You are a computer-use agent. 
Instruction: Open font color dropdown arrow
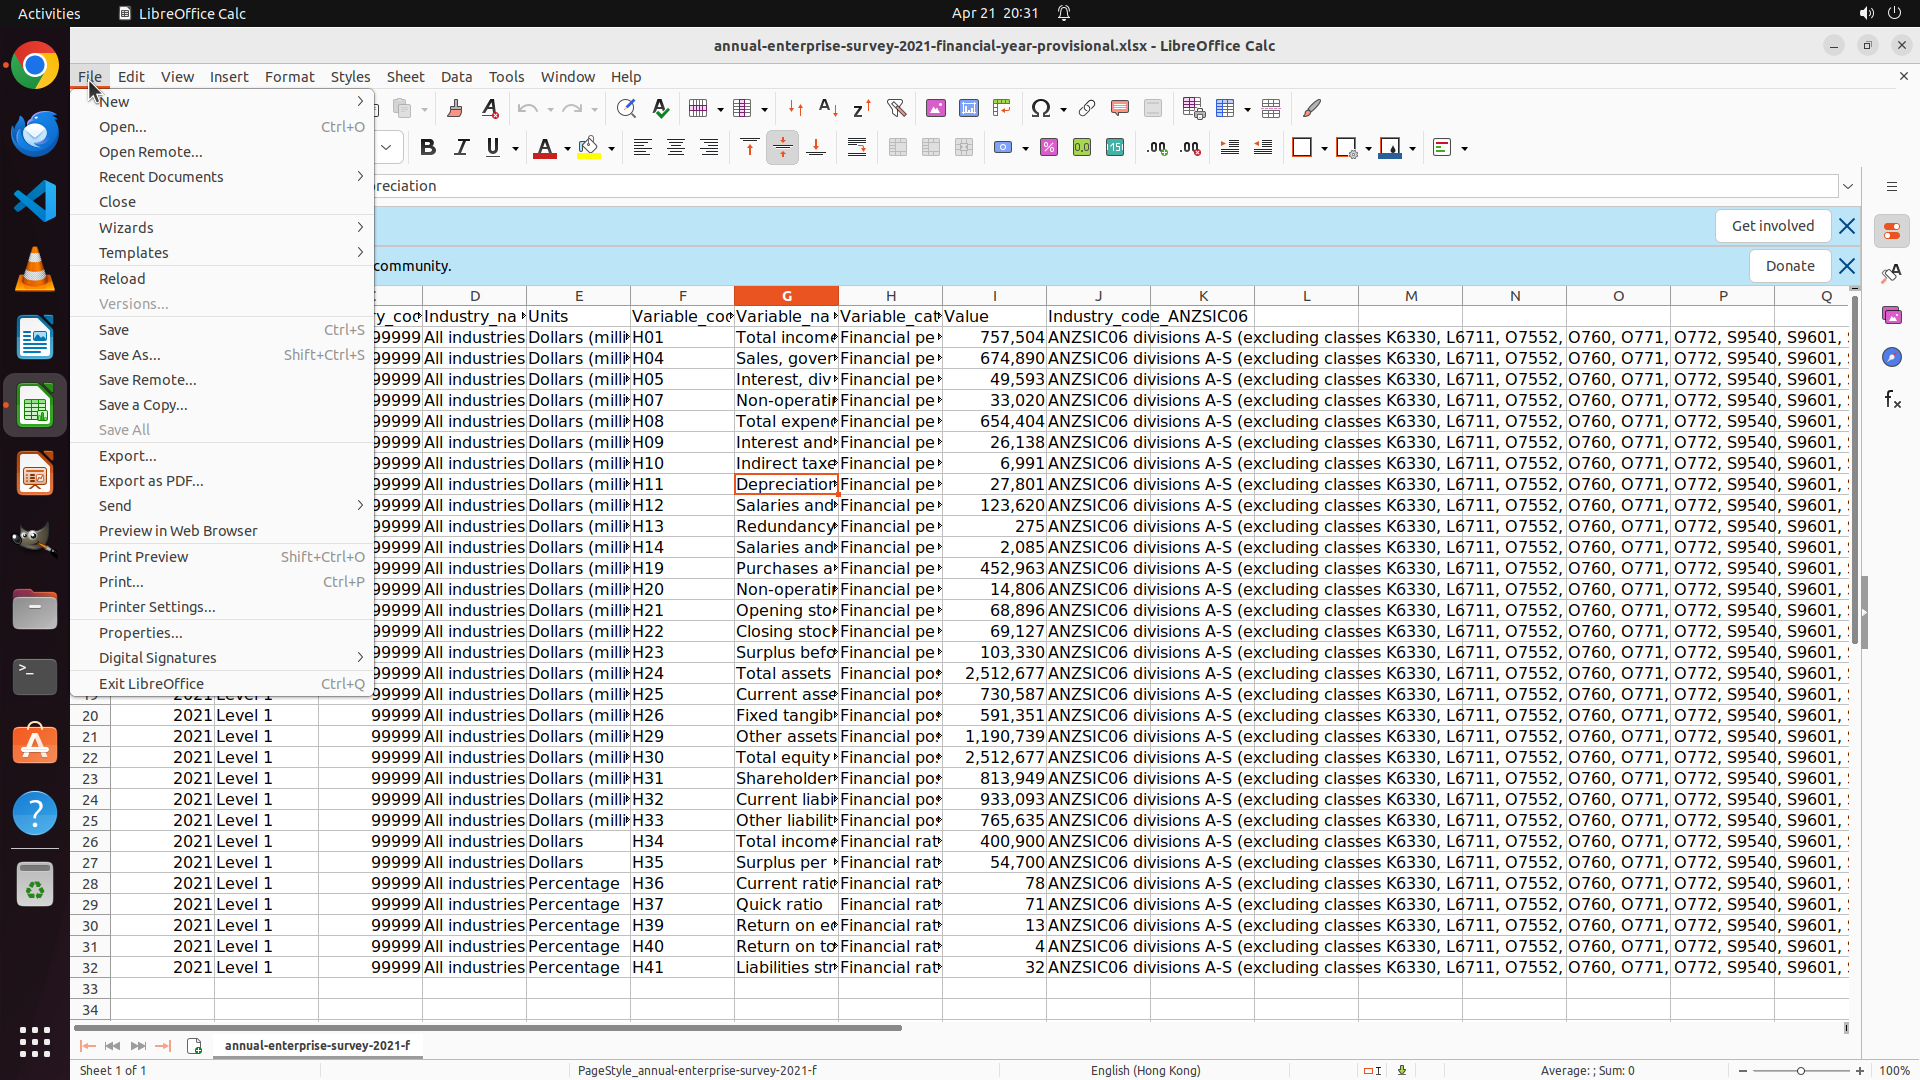click(x=567, y=149)
